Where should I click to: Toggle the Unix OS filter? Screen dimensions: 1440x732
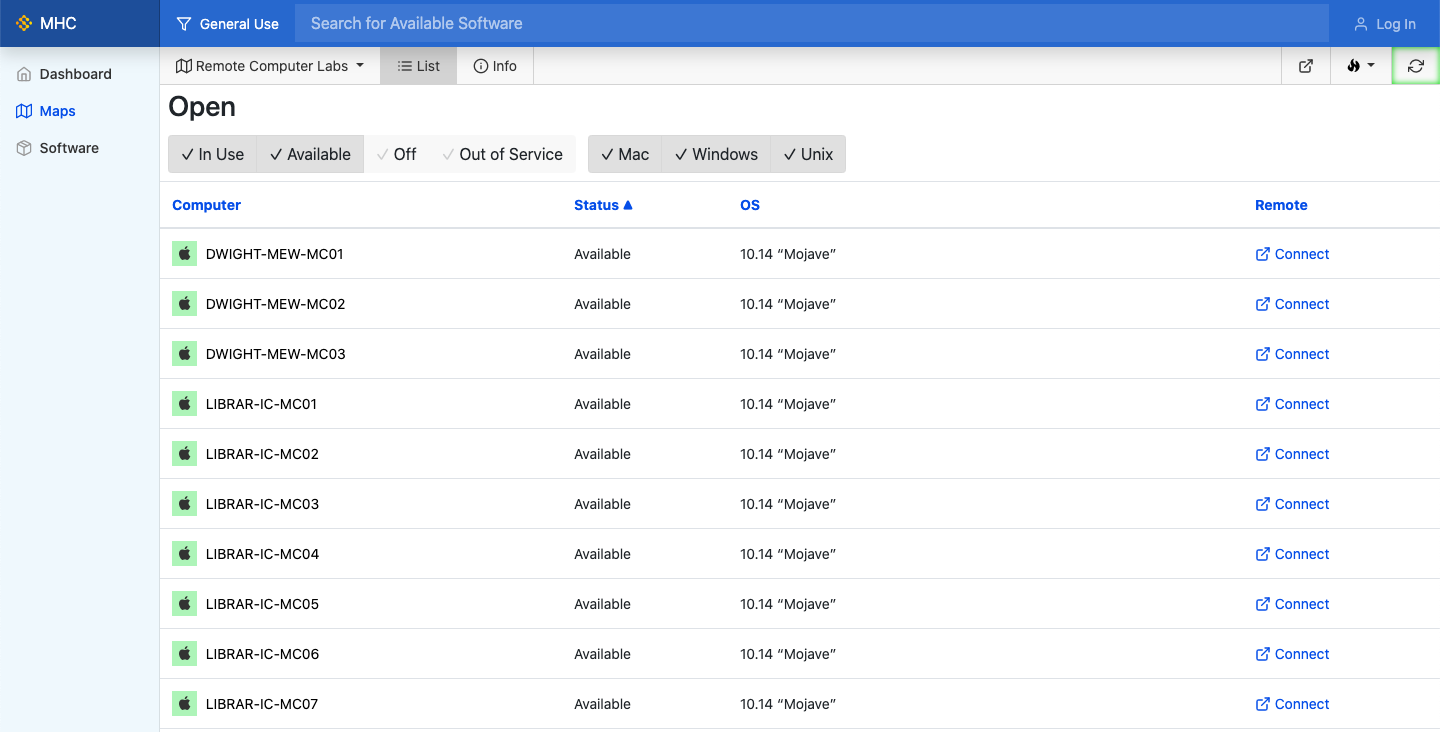808,154
